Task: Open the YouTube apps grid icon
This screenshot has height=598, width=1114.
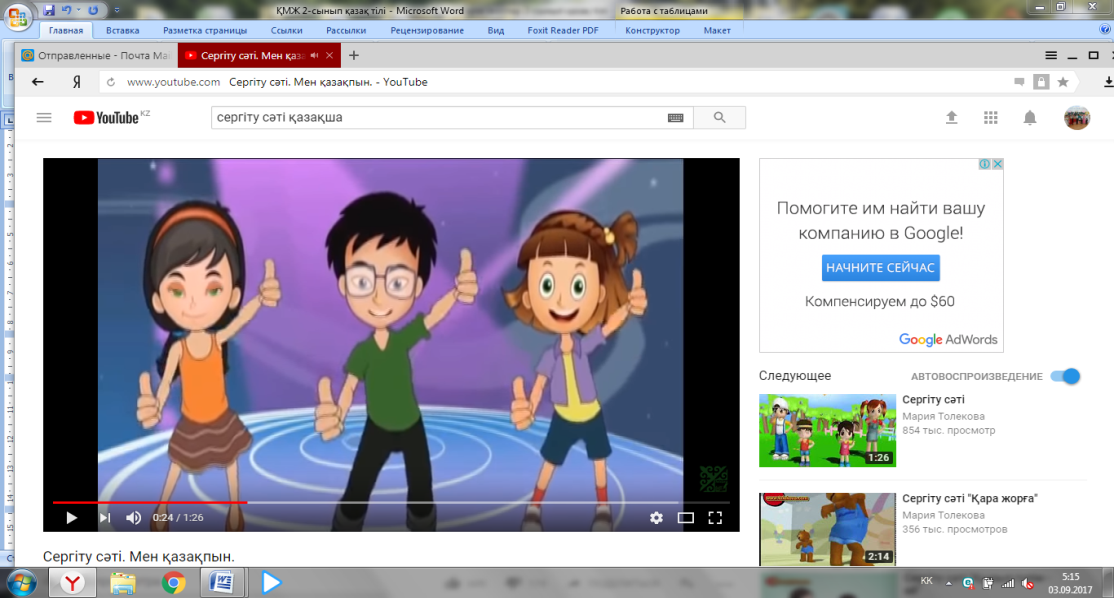Action: pyautogui.click(x=990, y=118)
